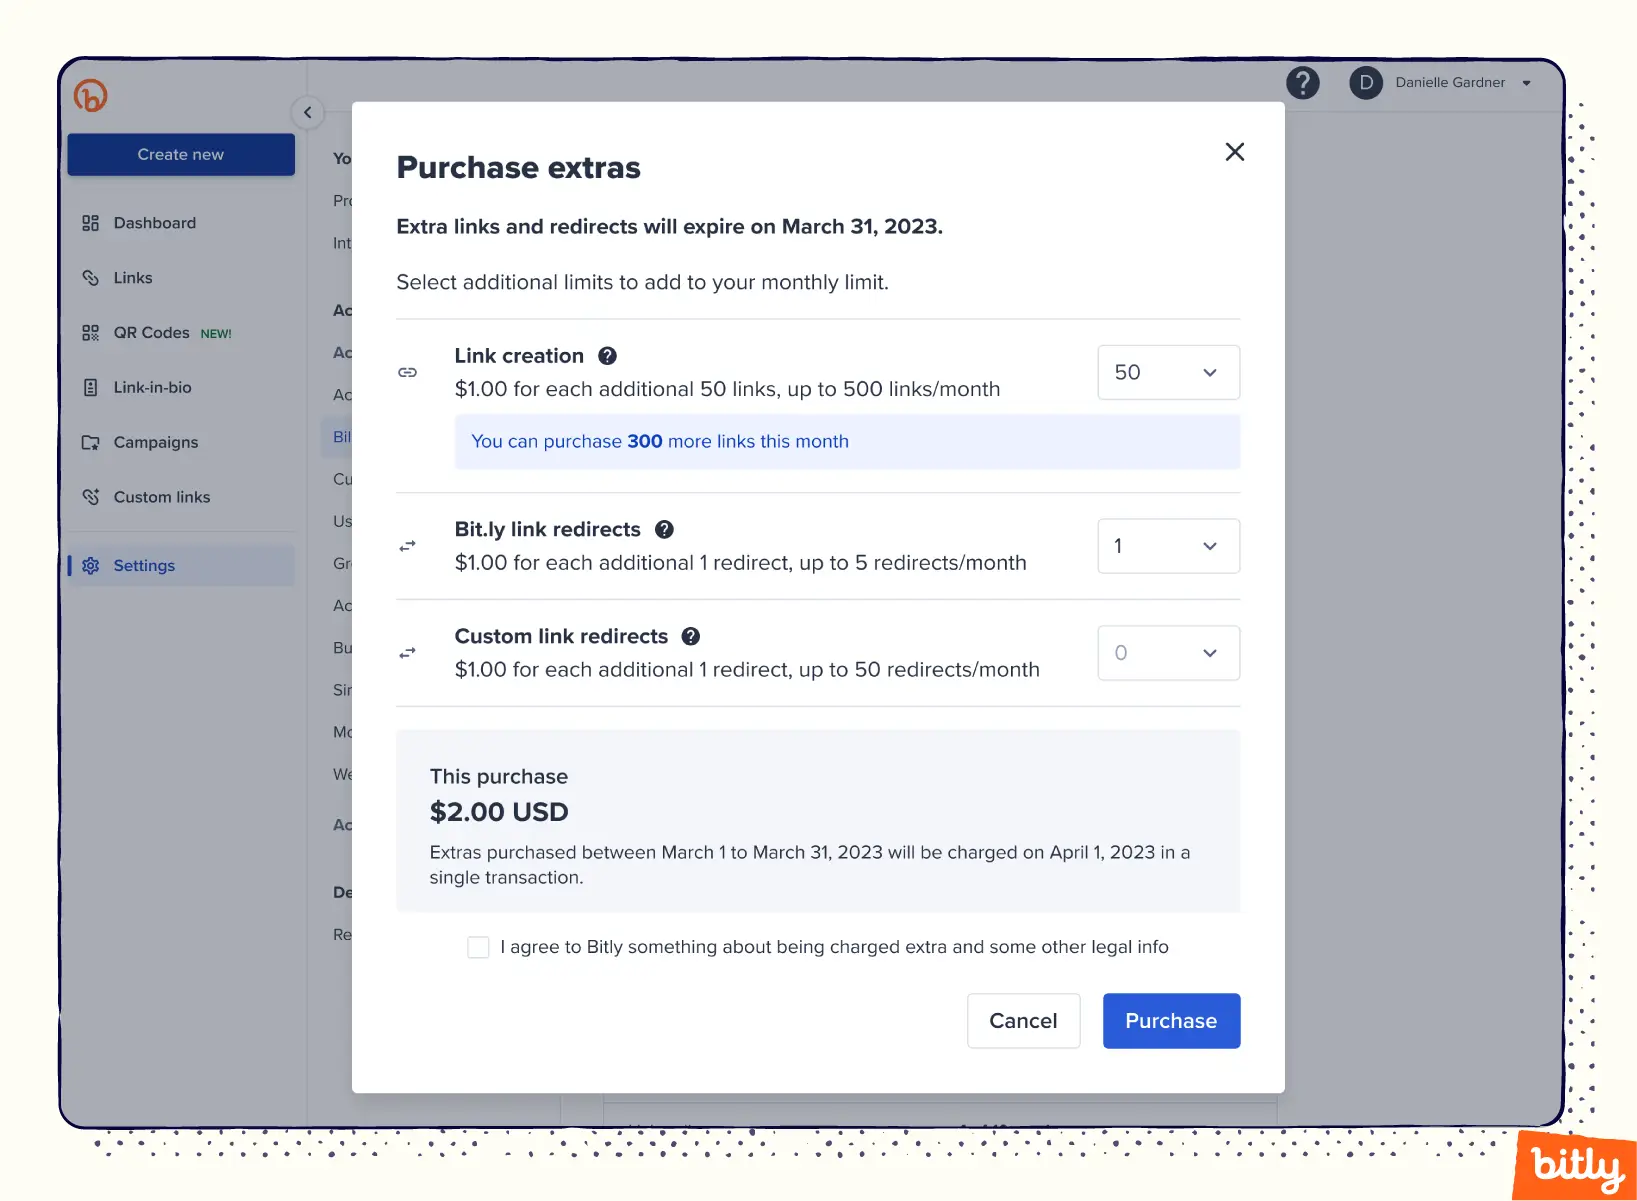Click the Custom link redirects help icon
This screenshot has width=1637, height=1201.
click(x=691, y=637)
